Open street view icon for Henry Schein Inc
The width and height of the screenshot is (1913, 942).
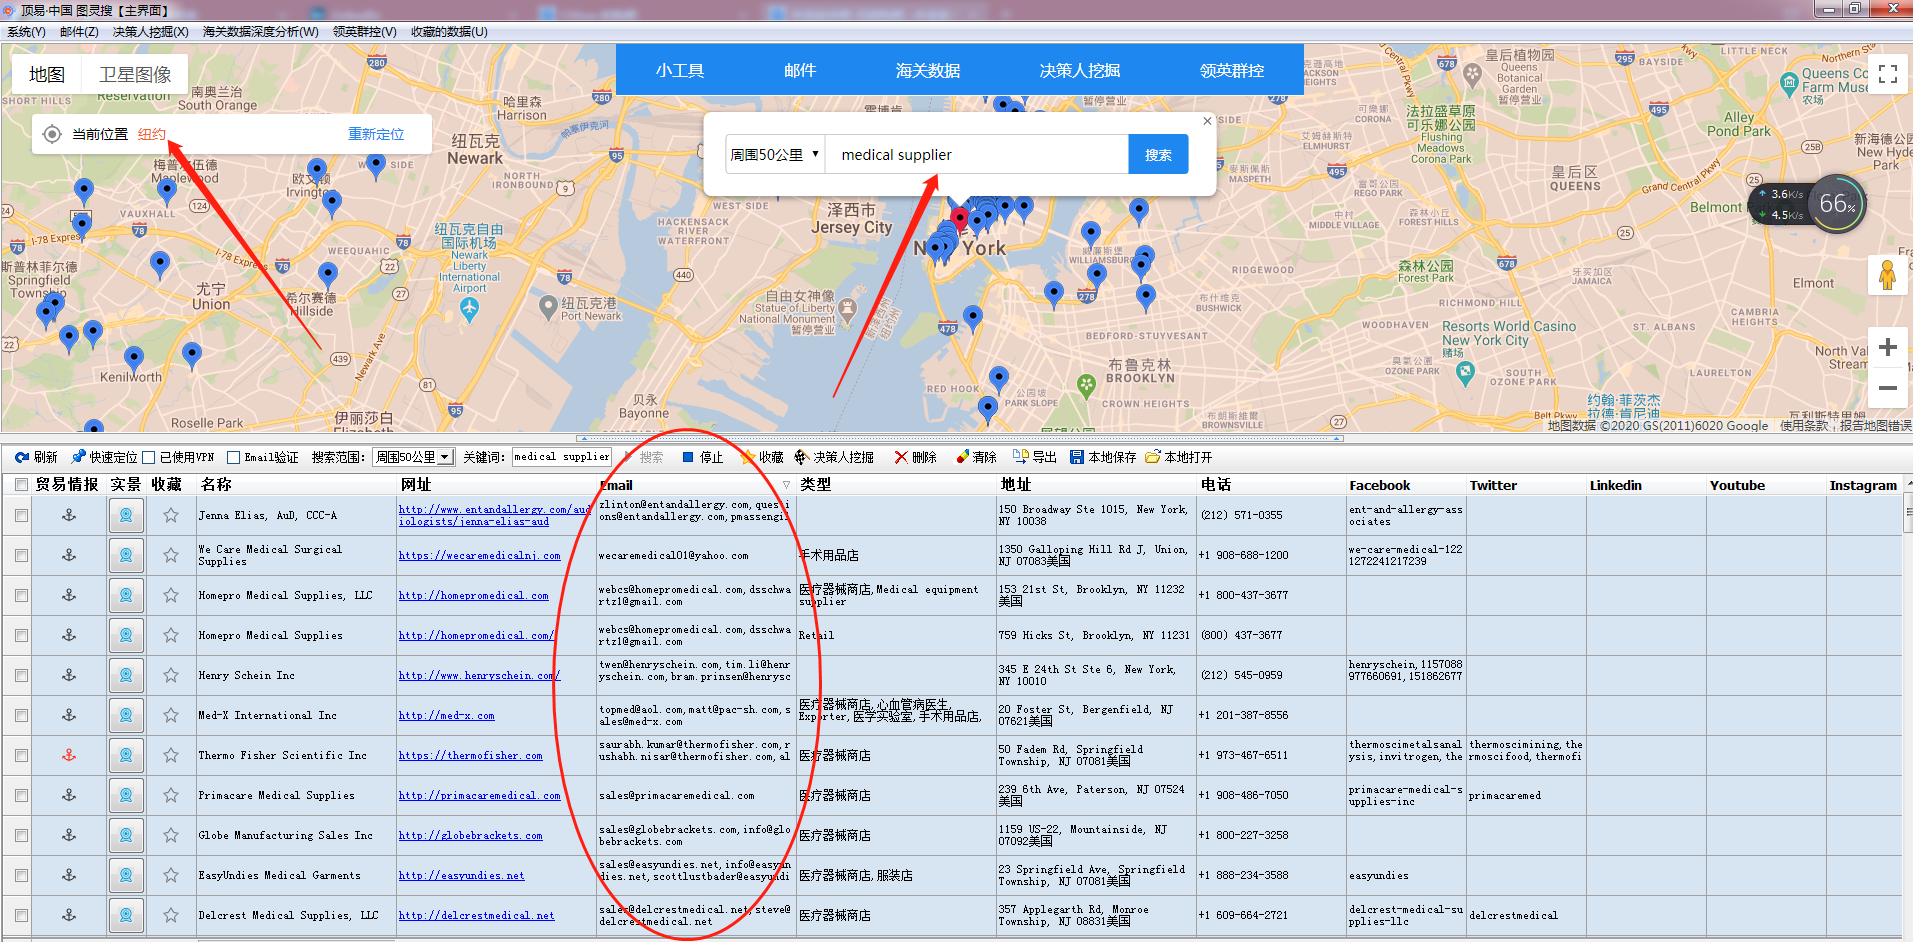point(126,675)
